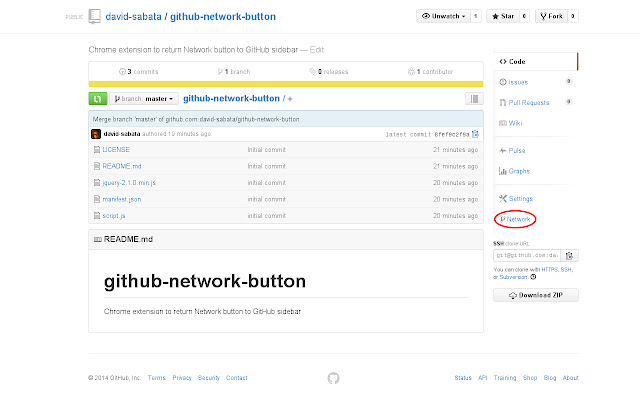
Task: Open the Graphs tab in sidebar
Action: click(519, 171)
